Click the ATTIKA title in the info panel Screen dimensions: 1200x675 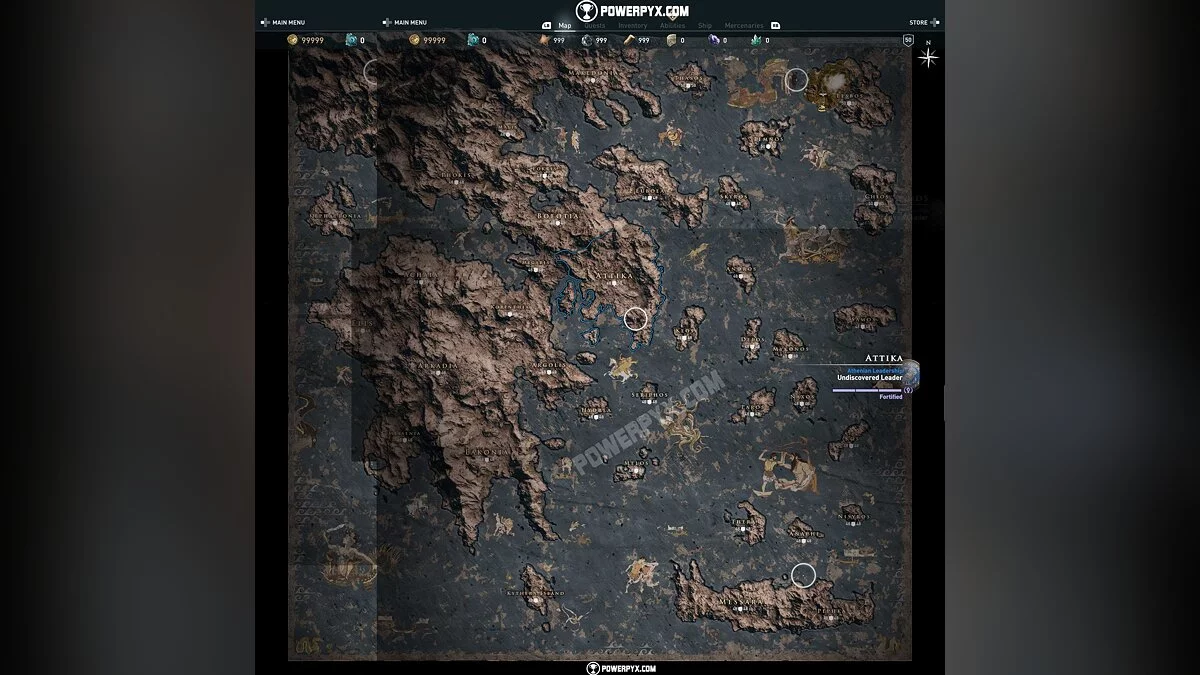pos(884,358)
